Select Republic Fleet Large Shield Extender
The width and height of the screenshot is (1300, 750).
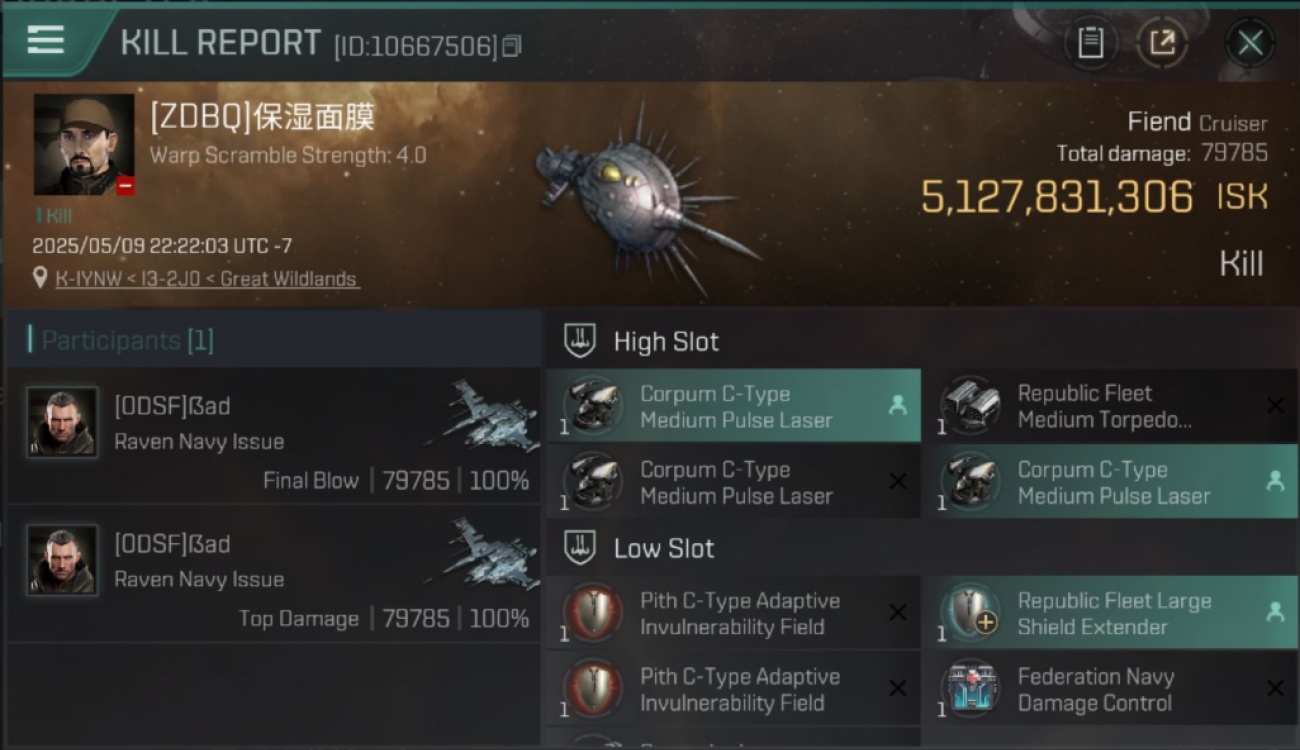[1109, 613]
